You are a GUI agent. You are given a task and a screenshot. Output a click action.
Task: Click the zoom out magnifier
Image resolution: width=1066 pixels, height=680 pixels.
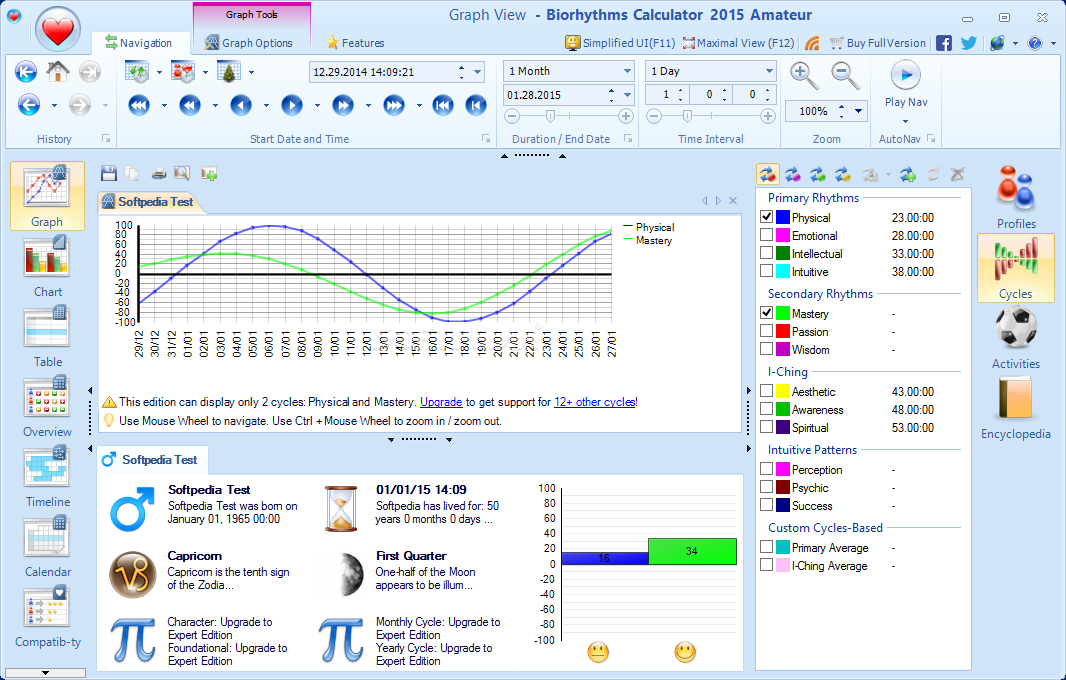point(845,75)
